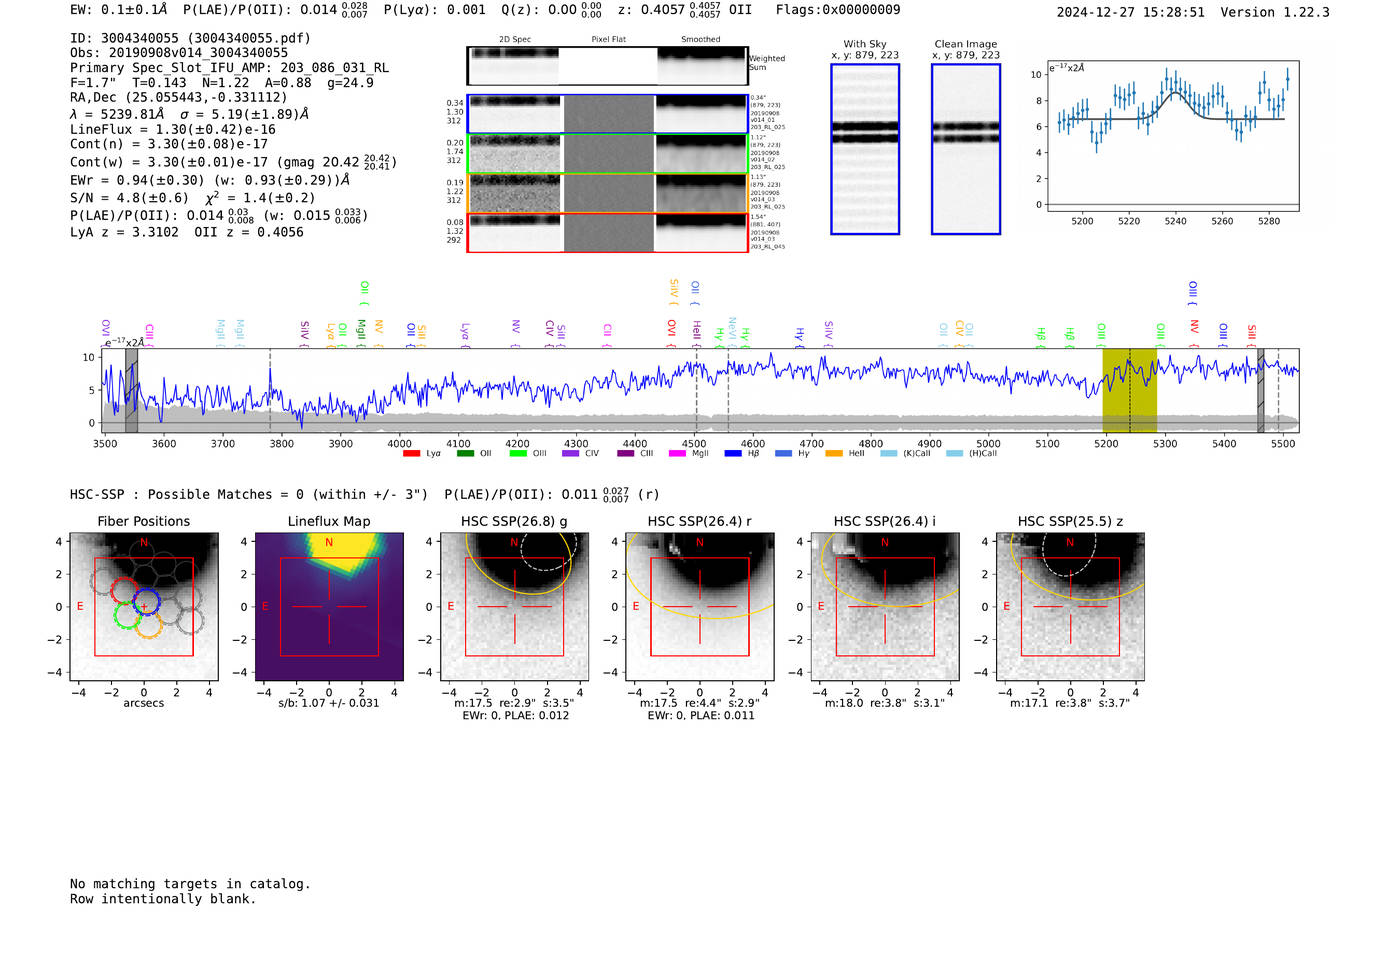The width and height of the screenshot is (1400, 953).
Task: Click the 's/b: 1.07 +/- 0.031' caption
Action: point(329,703)
